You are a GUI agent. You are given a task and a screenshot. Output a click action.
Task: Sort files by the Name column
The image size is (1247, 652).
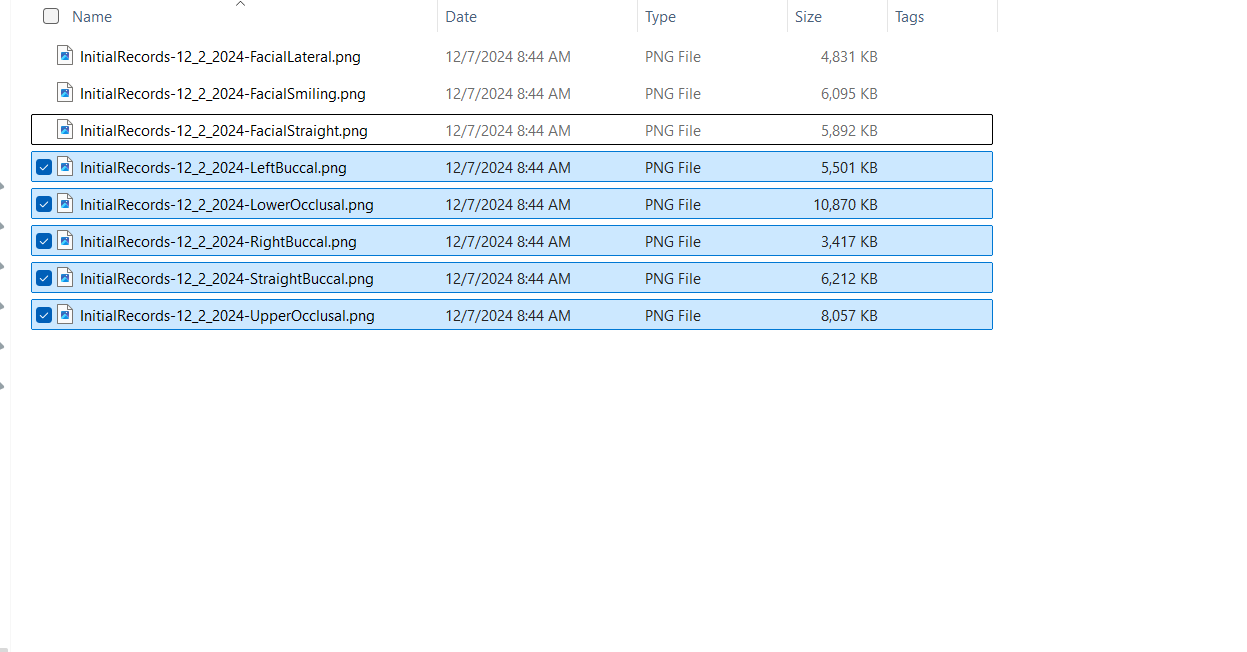point(92,17)
